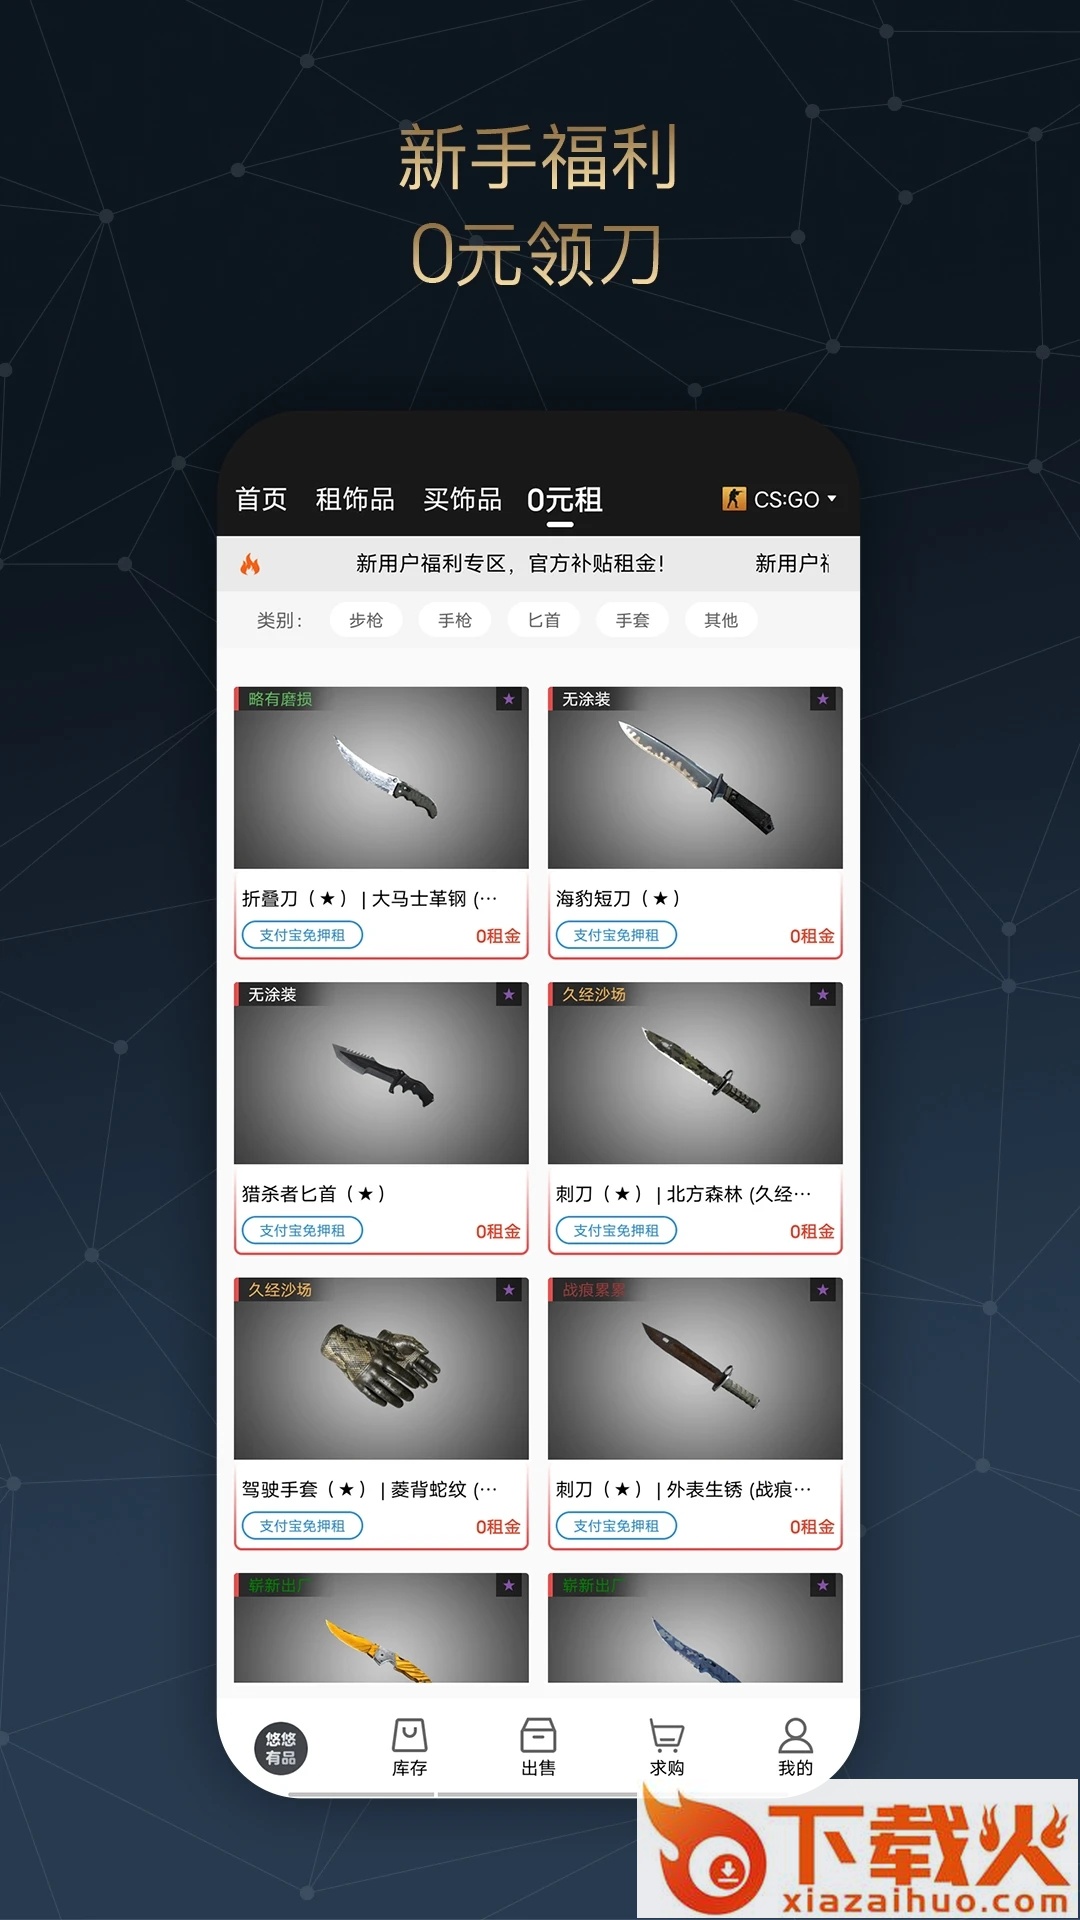Viewport: 1080px width, 1920px height.
Task: Select the 手枪 category filter
Action: tap(455, 620)
